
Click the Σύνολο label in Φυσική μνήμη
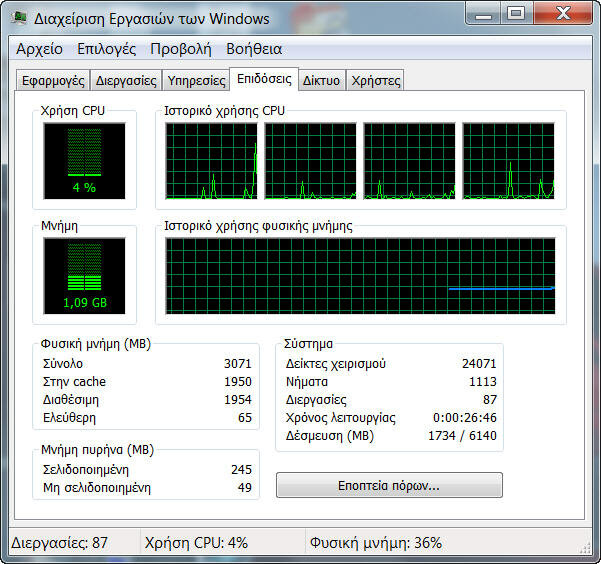click(x=63, y=363)
